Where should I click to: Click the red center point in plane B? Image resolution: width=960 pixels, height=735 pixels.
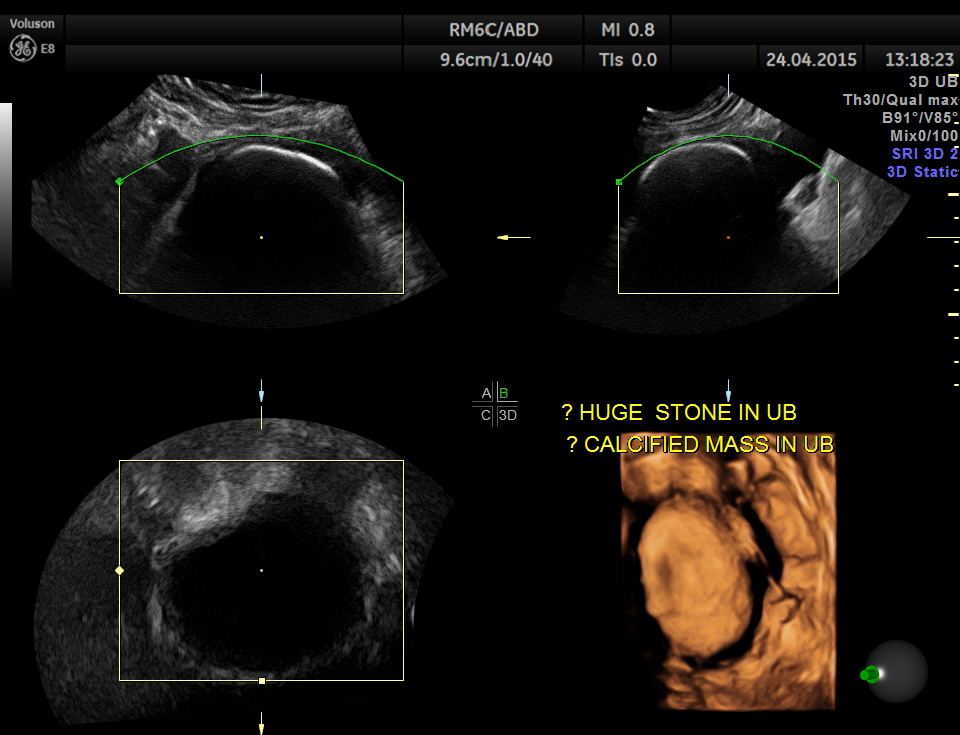click(x=728, y=237)
